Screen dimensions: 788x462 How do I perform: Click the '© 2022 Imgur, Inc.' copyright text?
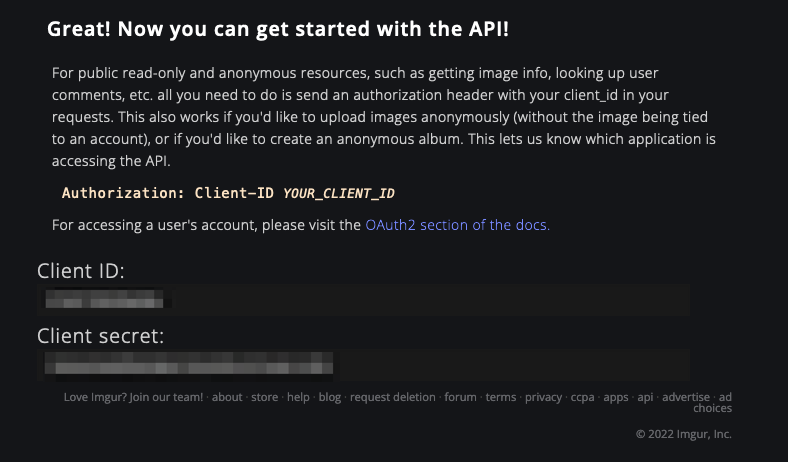(x=683, y=434)
